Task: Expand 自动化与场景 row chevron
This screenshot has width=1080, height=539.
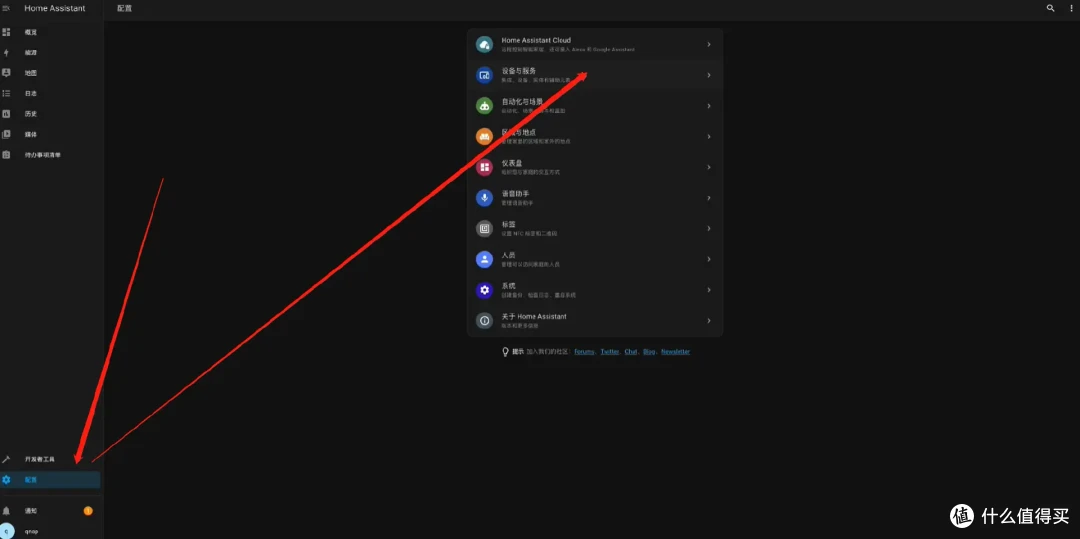Action: (x=709, y=106)
